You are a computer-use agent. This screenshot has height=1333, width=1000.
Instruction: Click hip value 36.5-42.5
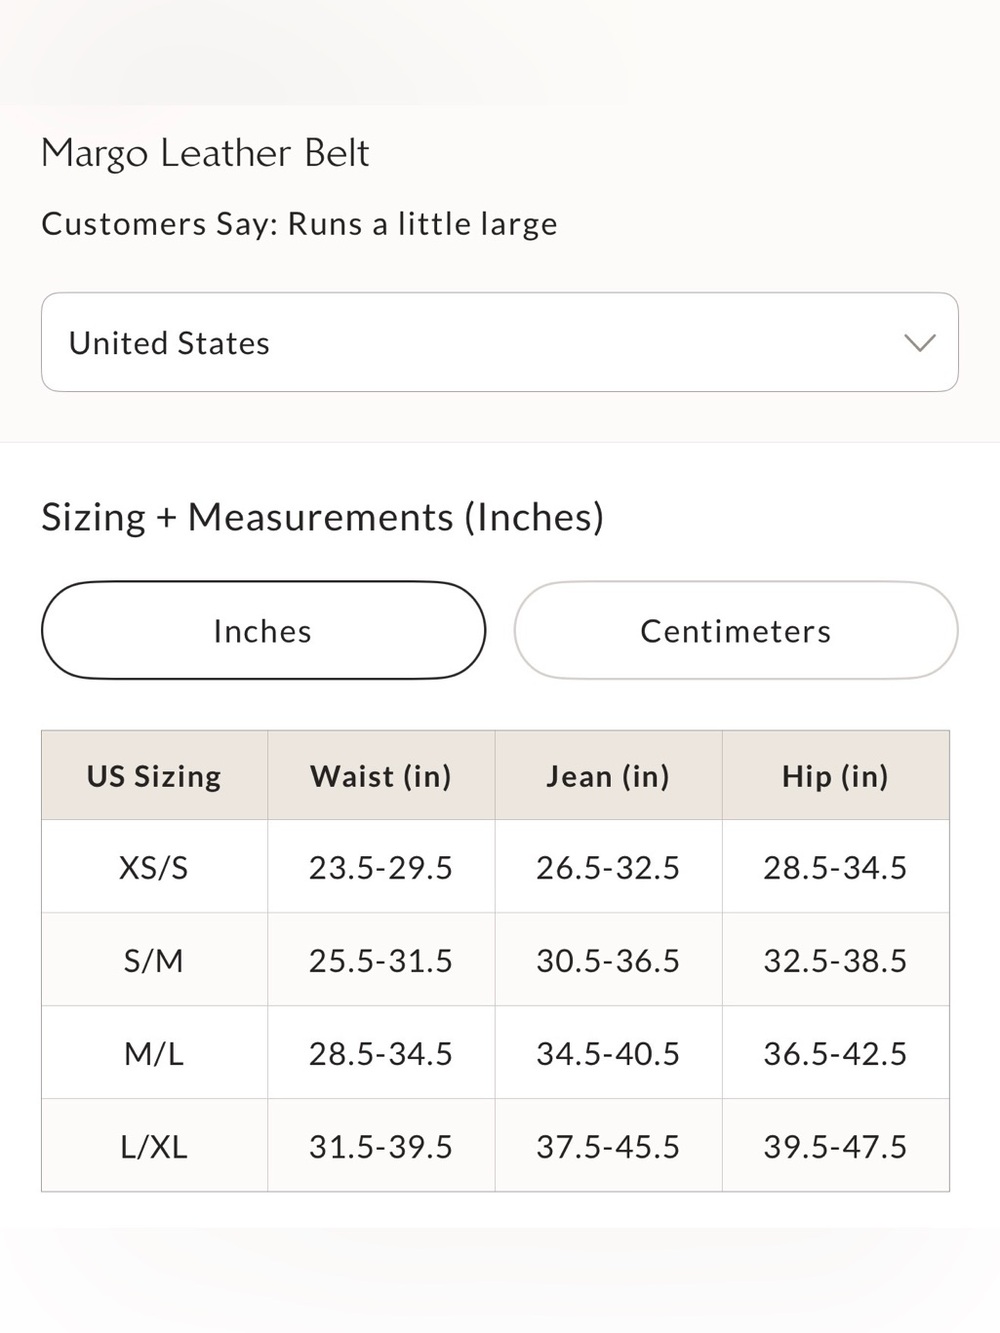pos(835,1053)
